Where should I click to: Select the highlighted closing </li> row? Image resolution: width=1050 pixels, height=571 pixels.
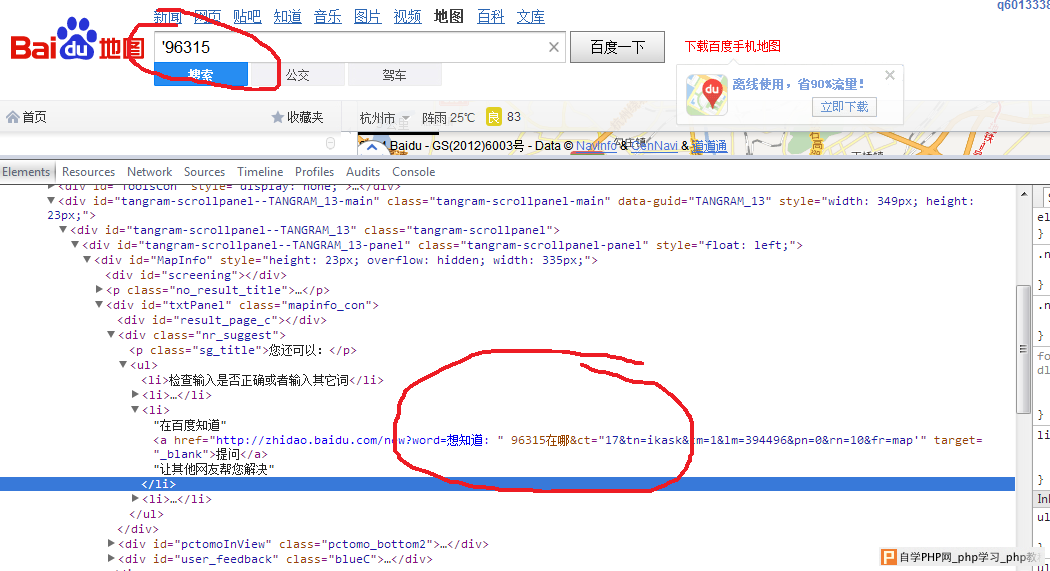click(508, 484)
